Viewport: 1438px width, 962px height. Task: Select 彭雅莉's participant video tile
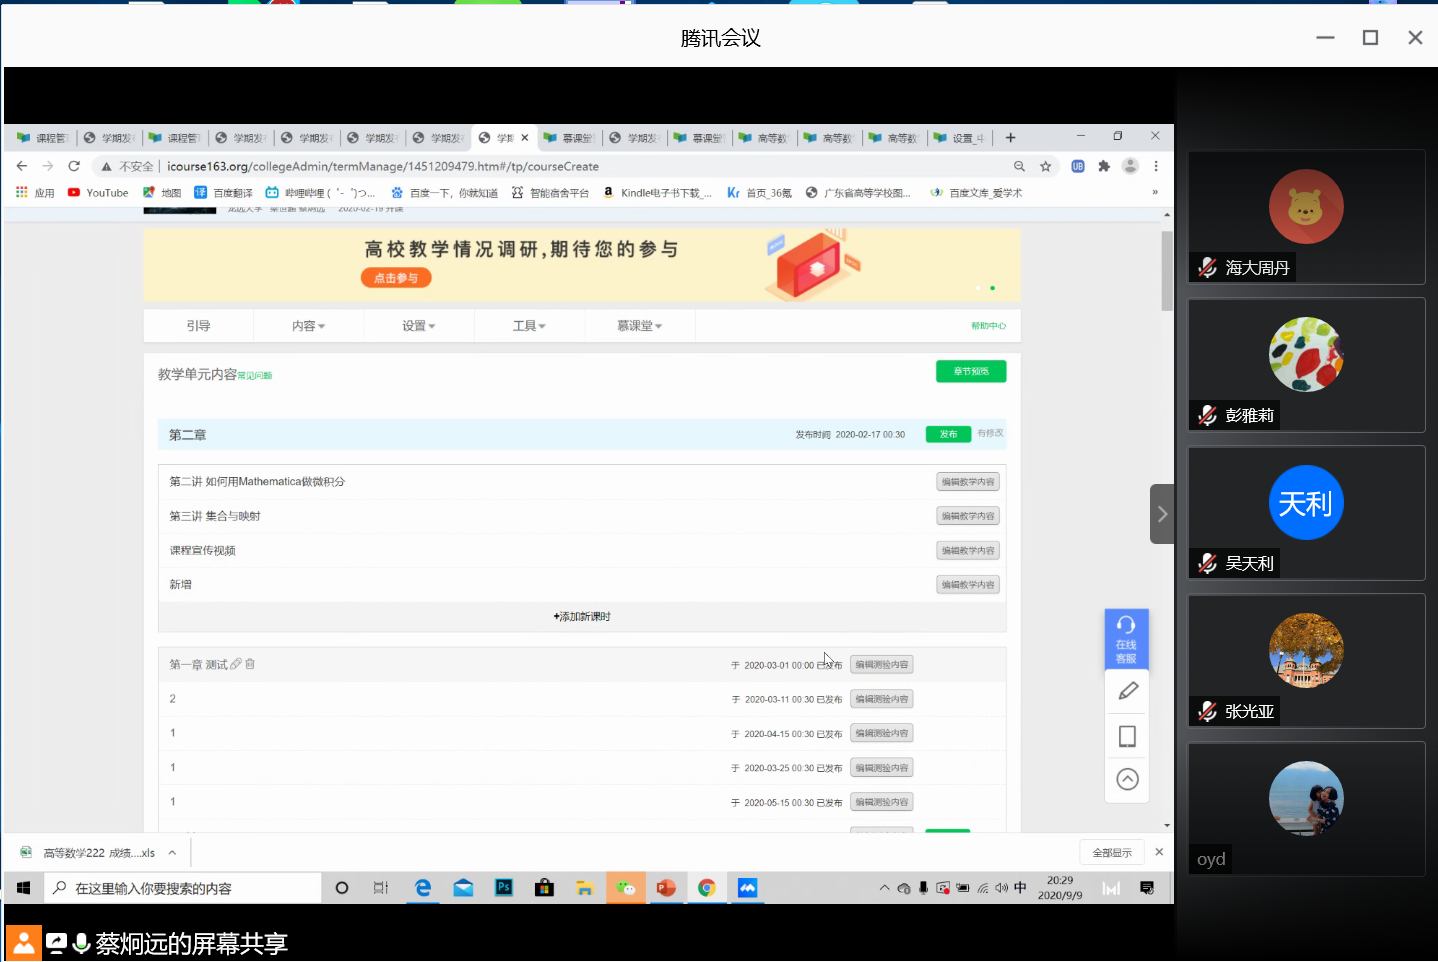pos(1306,364)
